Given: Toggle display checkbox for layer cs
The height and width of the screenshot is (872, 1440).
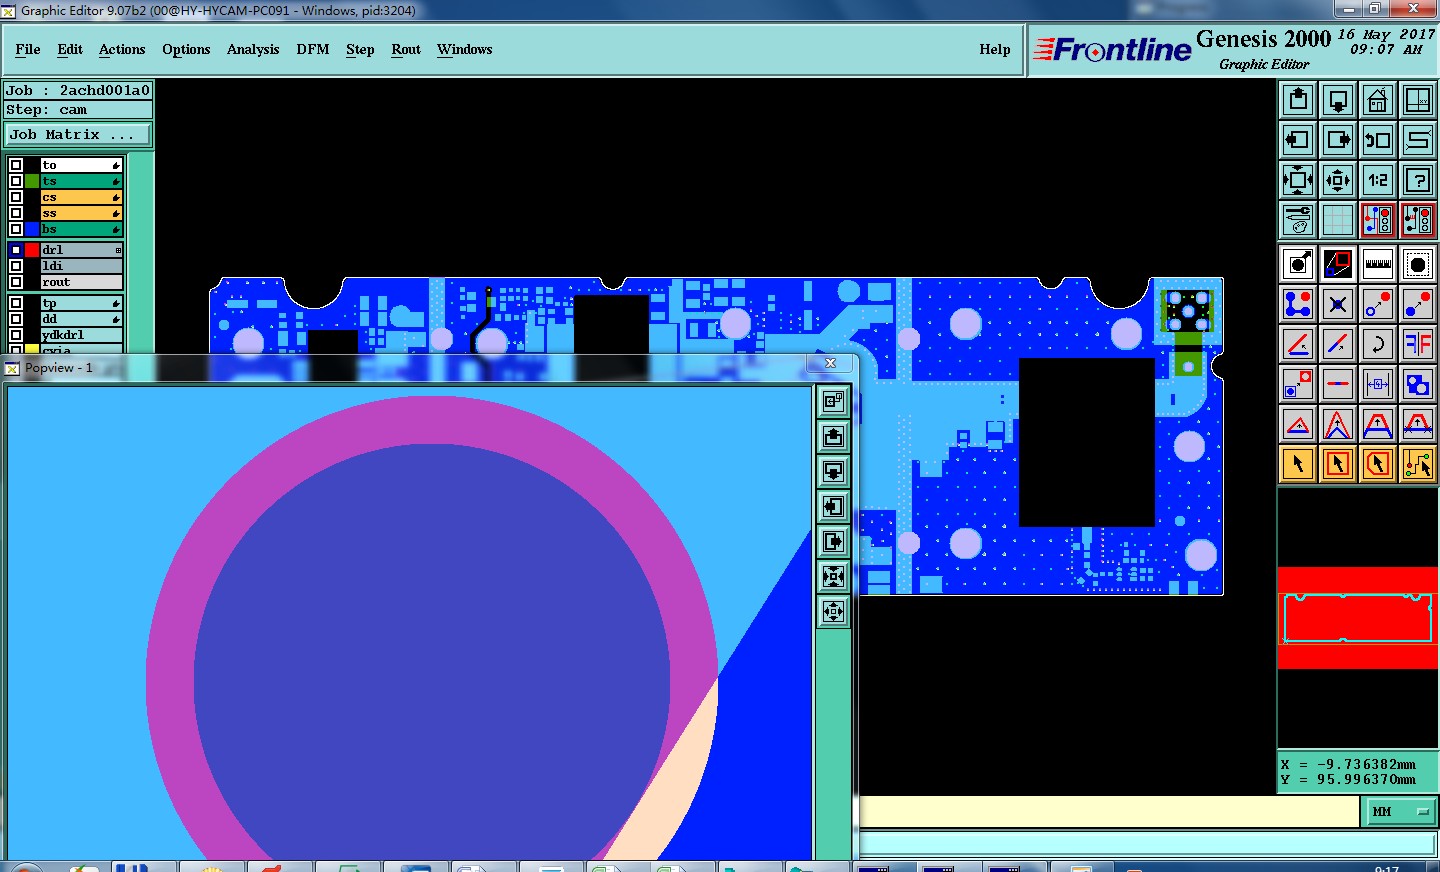Looking at the screenshot, I should tap(16, 197).
